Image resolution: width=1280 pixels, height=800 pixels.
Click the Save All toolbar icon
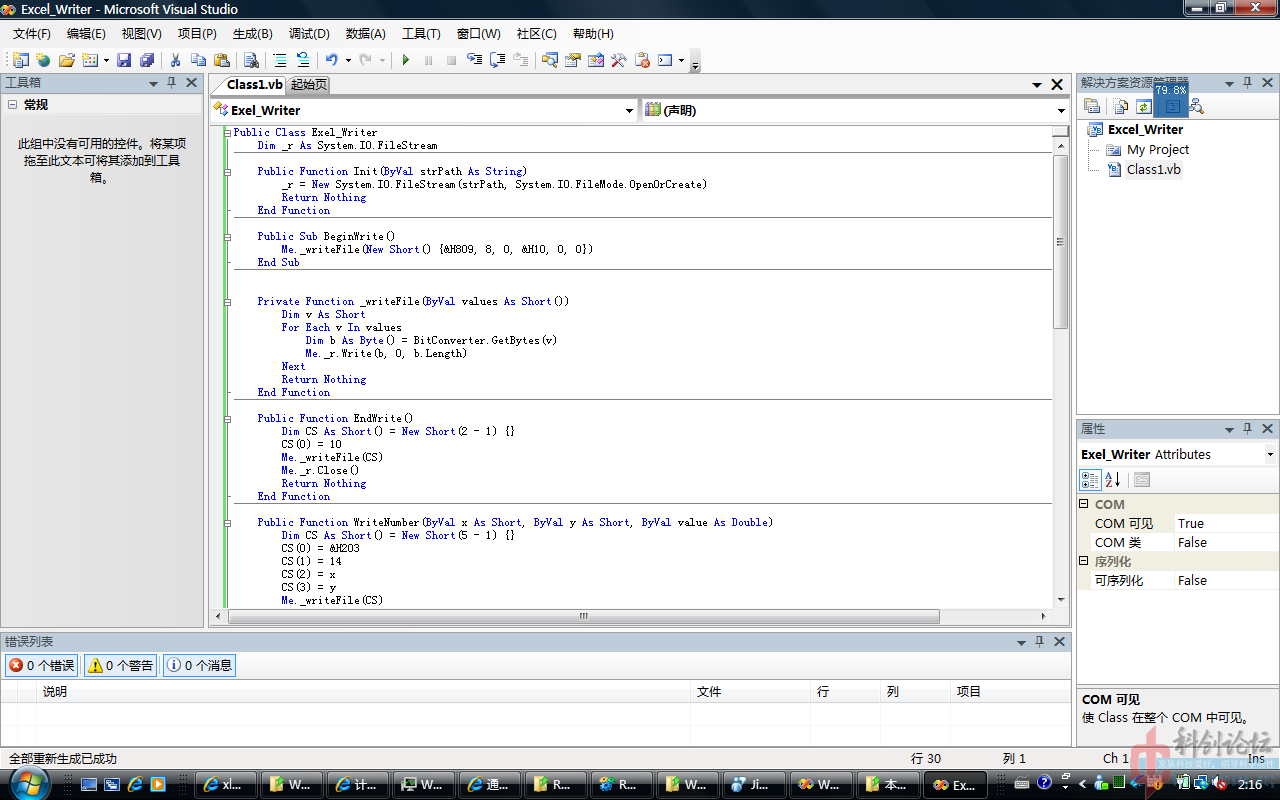147,60
